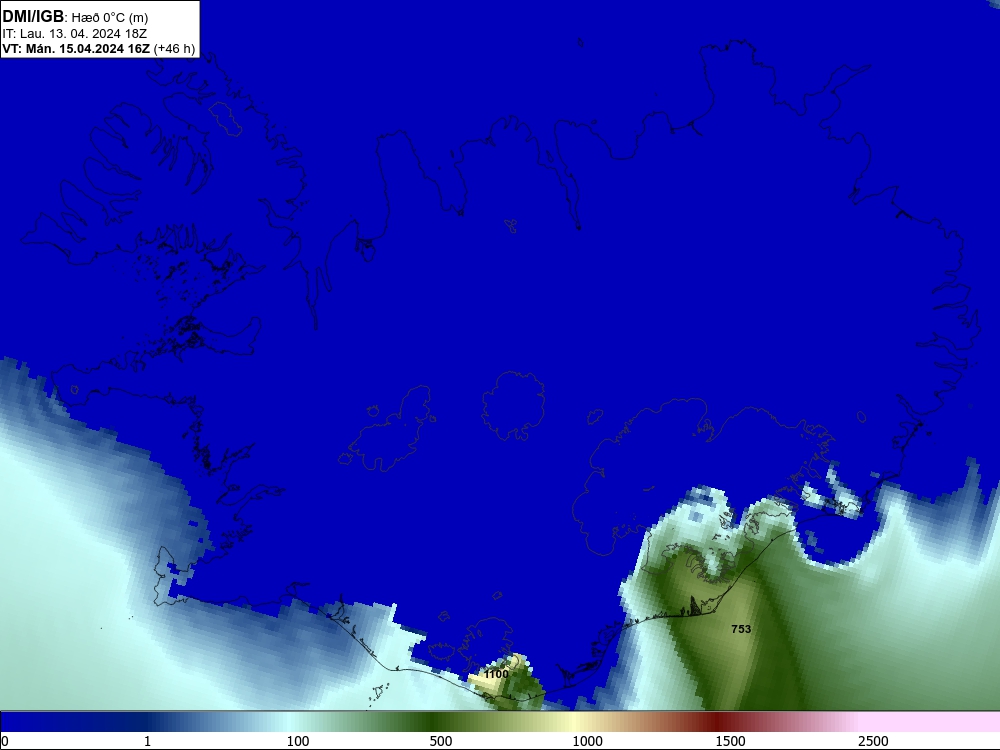1000x750 pixels.
Task: Click the 753 value label on the map
Action: [741, 629]
